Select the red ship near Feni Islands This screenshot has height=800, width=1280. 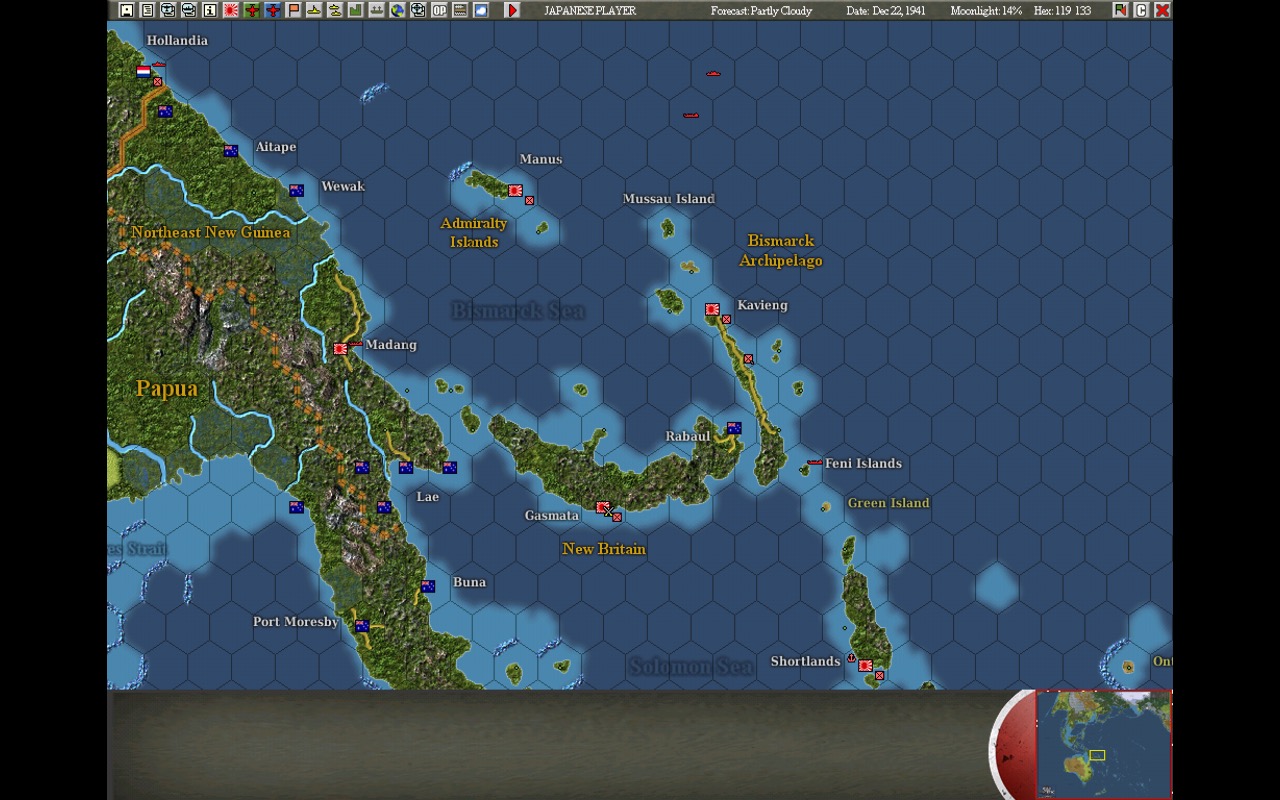click(815, 462)
